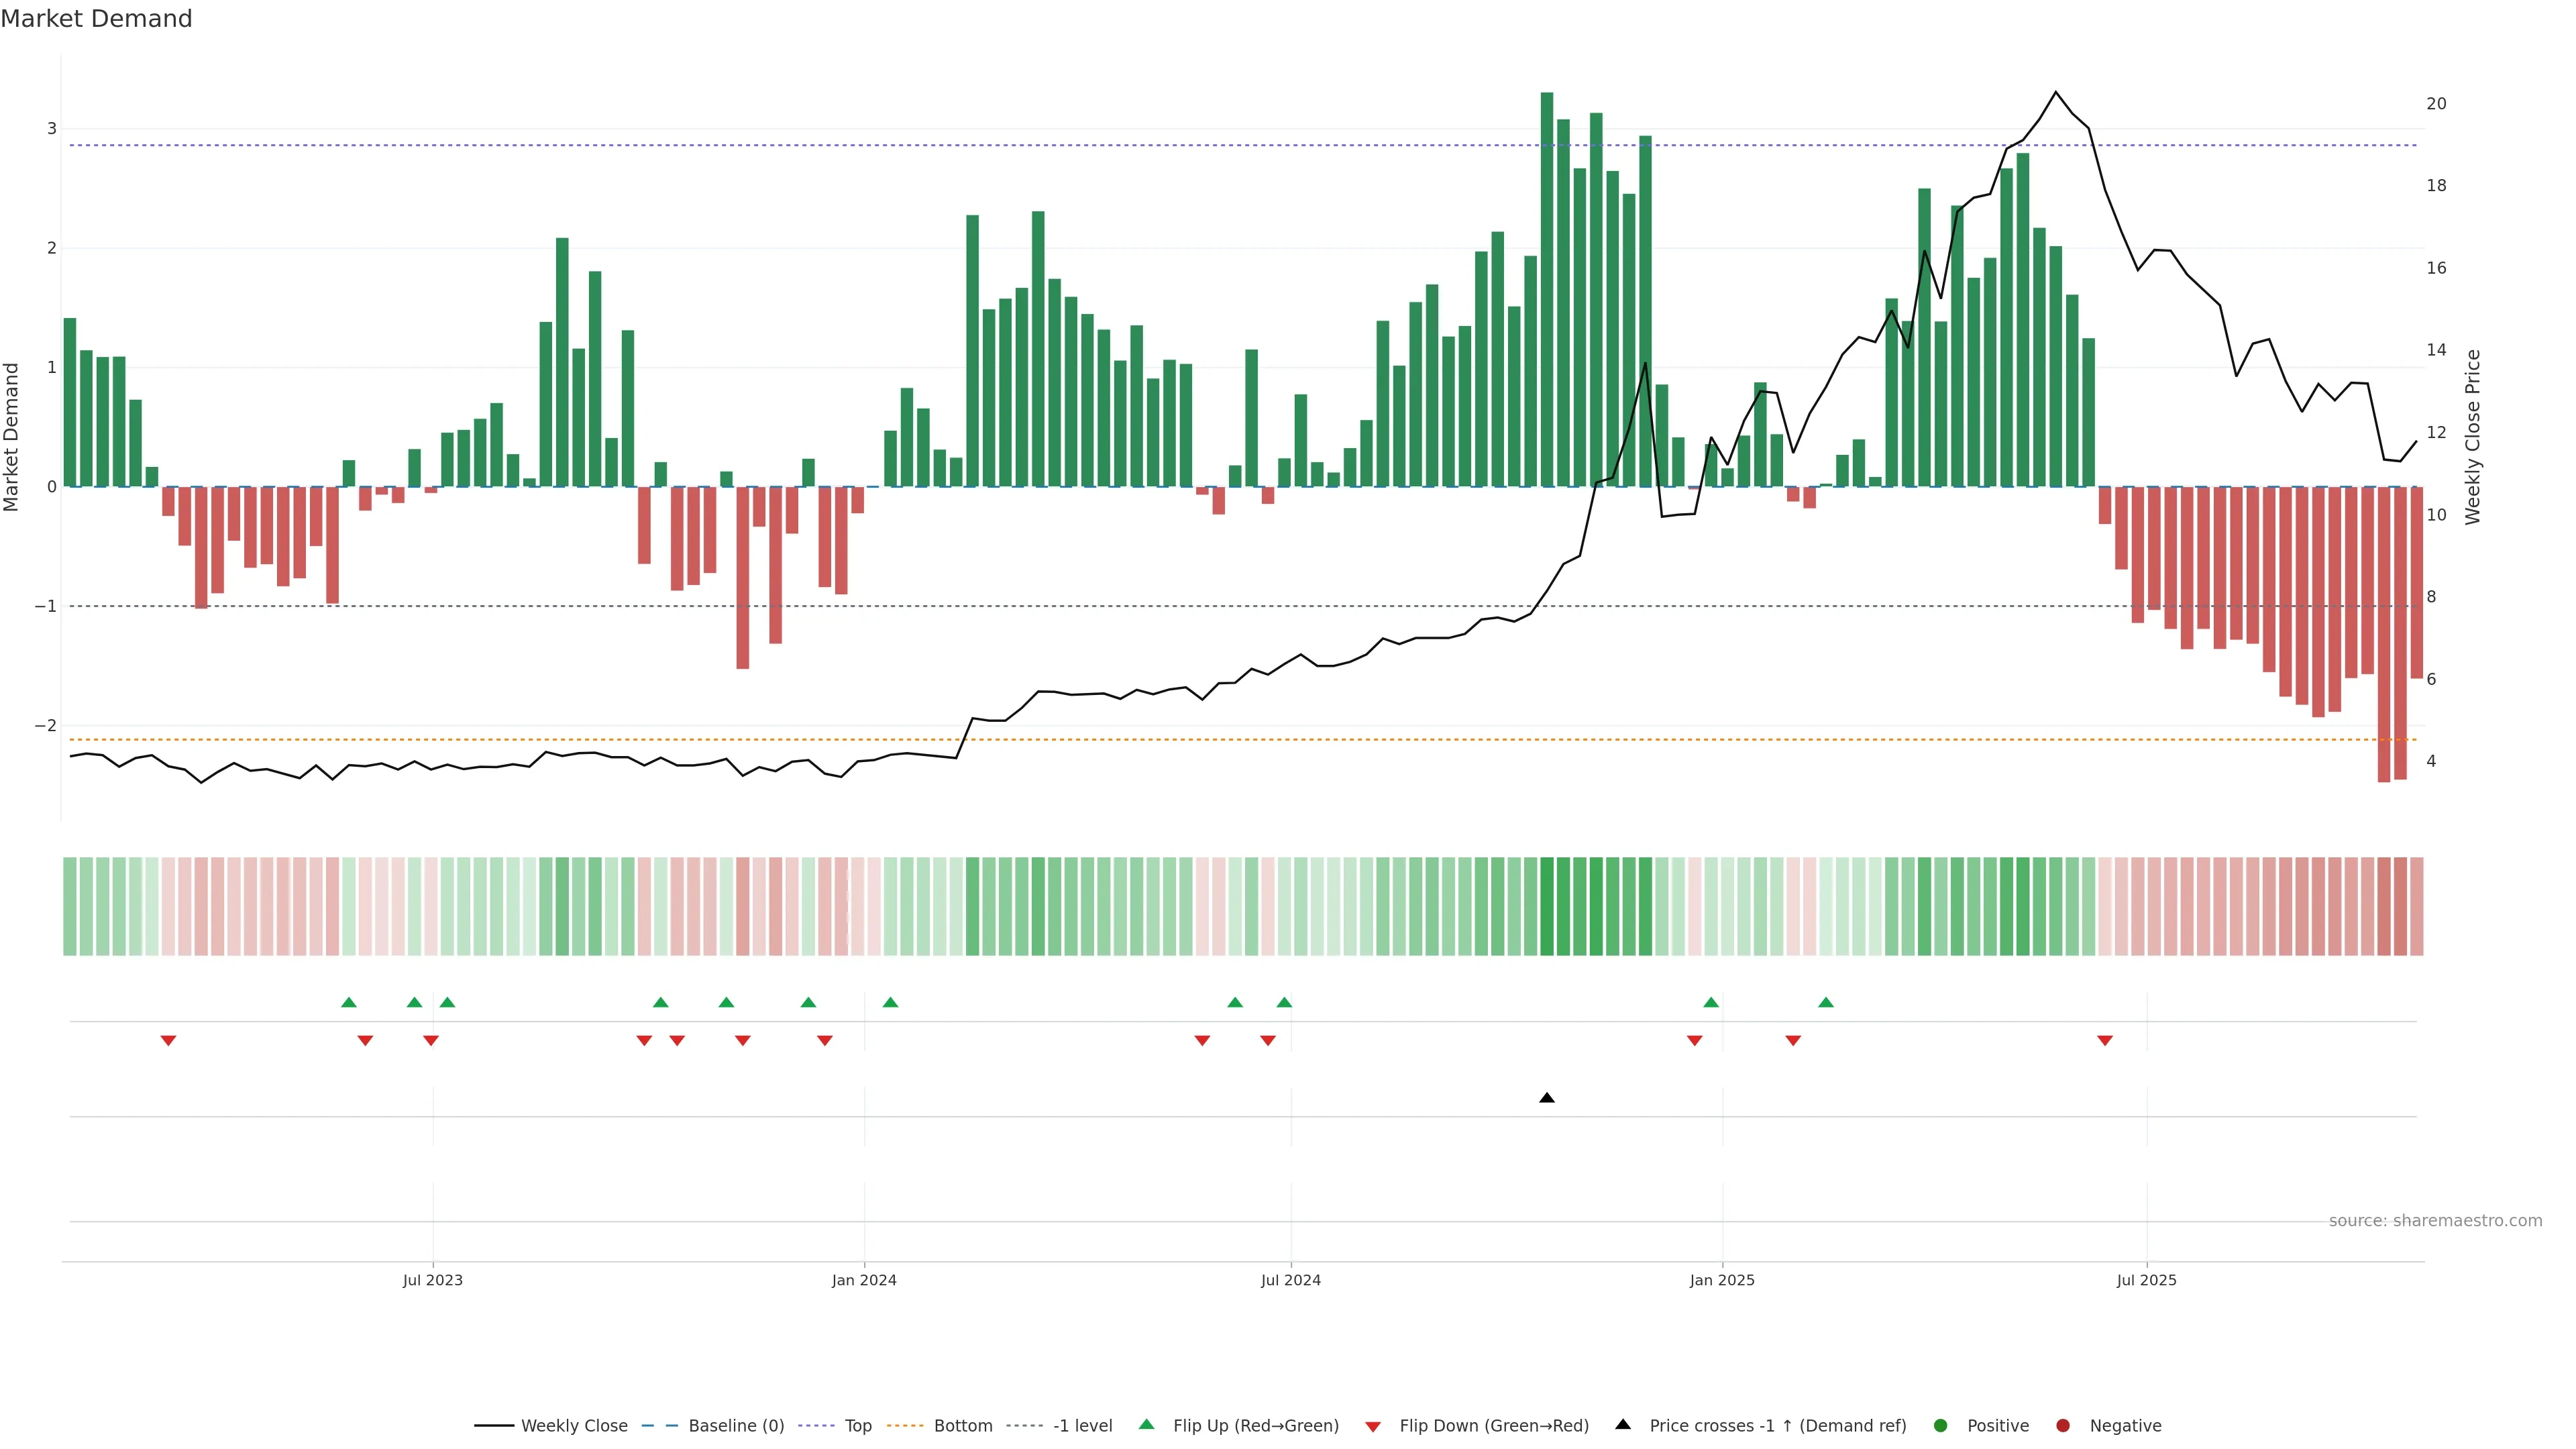This screenshot has height=1449, width=2576.
Task: Click the Jan 2025 x-axis label
Action: pyautogui.click(x=1722, y=1280)
